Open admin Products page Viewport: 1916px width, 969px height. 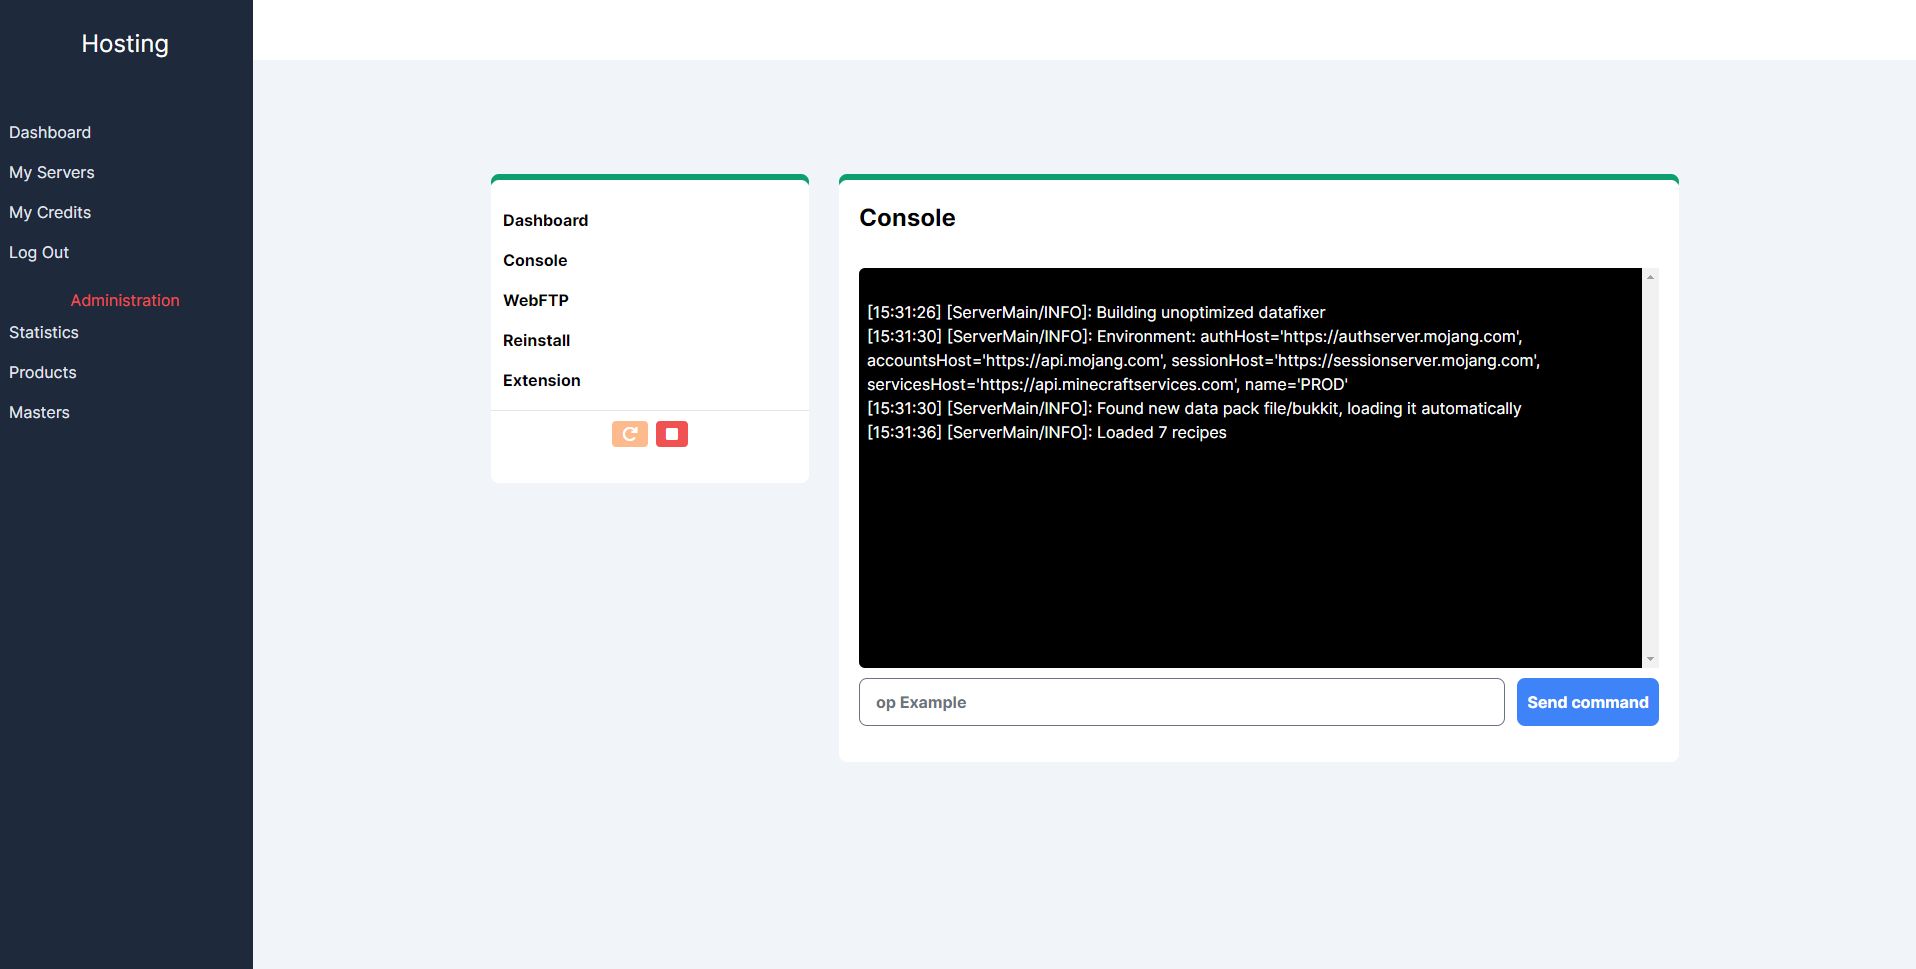coord(43,372)
